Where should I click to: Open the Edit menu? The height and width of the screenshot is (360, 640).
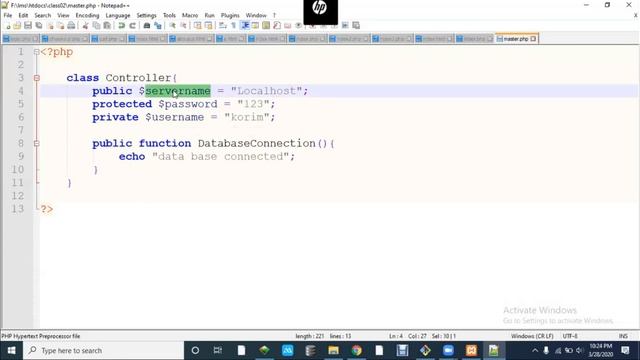point(23,16)
